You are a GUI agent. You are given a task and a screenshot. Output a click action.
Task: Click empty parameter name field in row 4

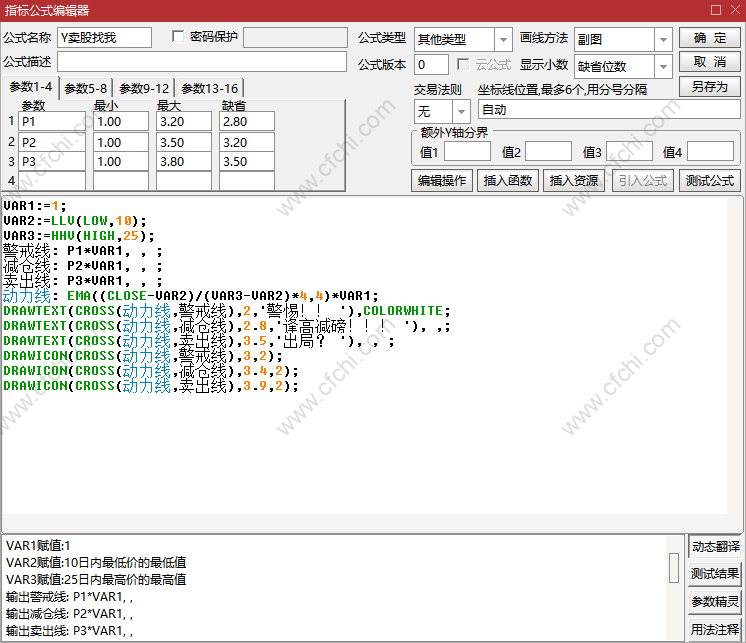[x=52, y=181]
